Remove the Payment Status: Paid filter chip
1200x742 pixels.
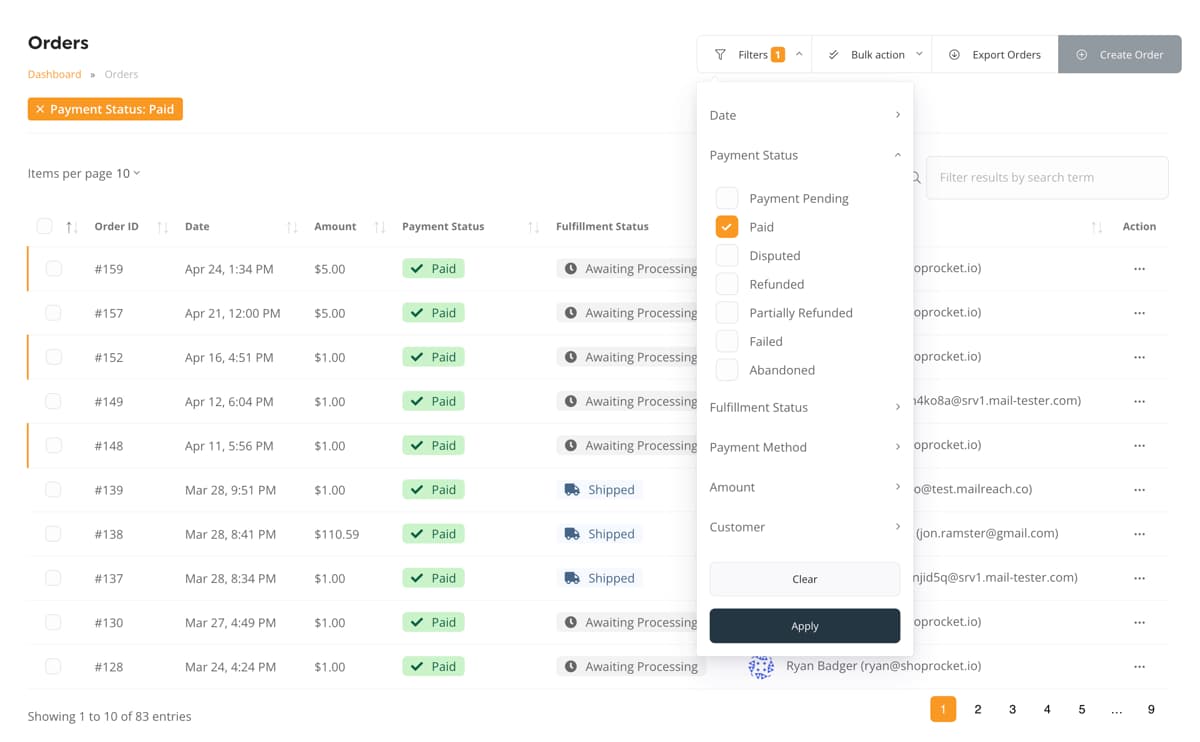40,109
